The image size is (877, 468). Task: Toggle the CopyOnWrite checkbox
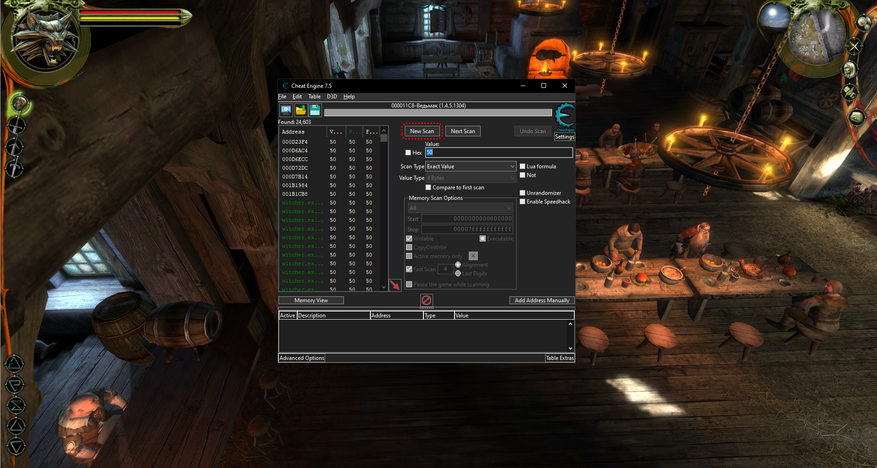(x=409, y=247)
